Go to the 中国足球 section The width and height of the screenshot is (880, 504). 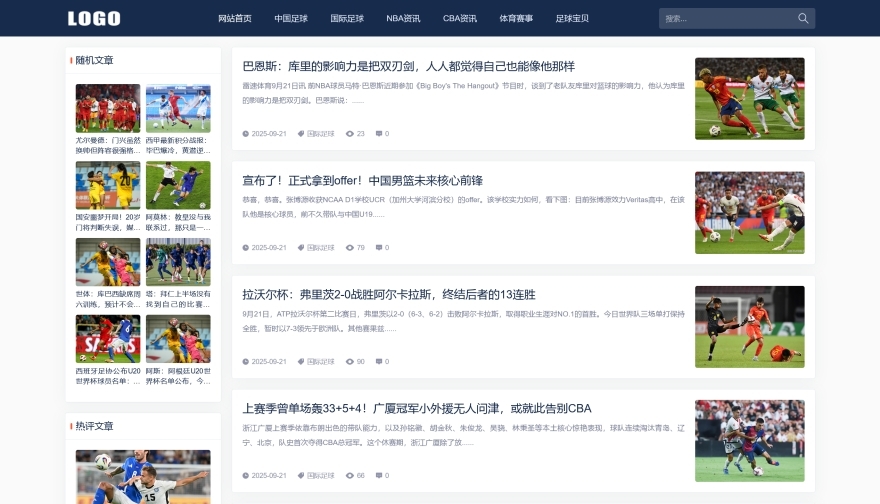point(291,18)
